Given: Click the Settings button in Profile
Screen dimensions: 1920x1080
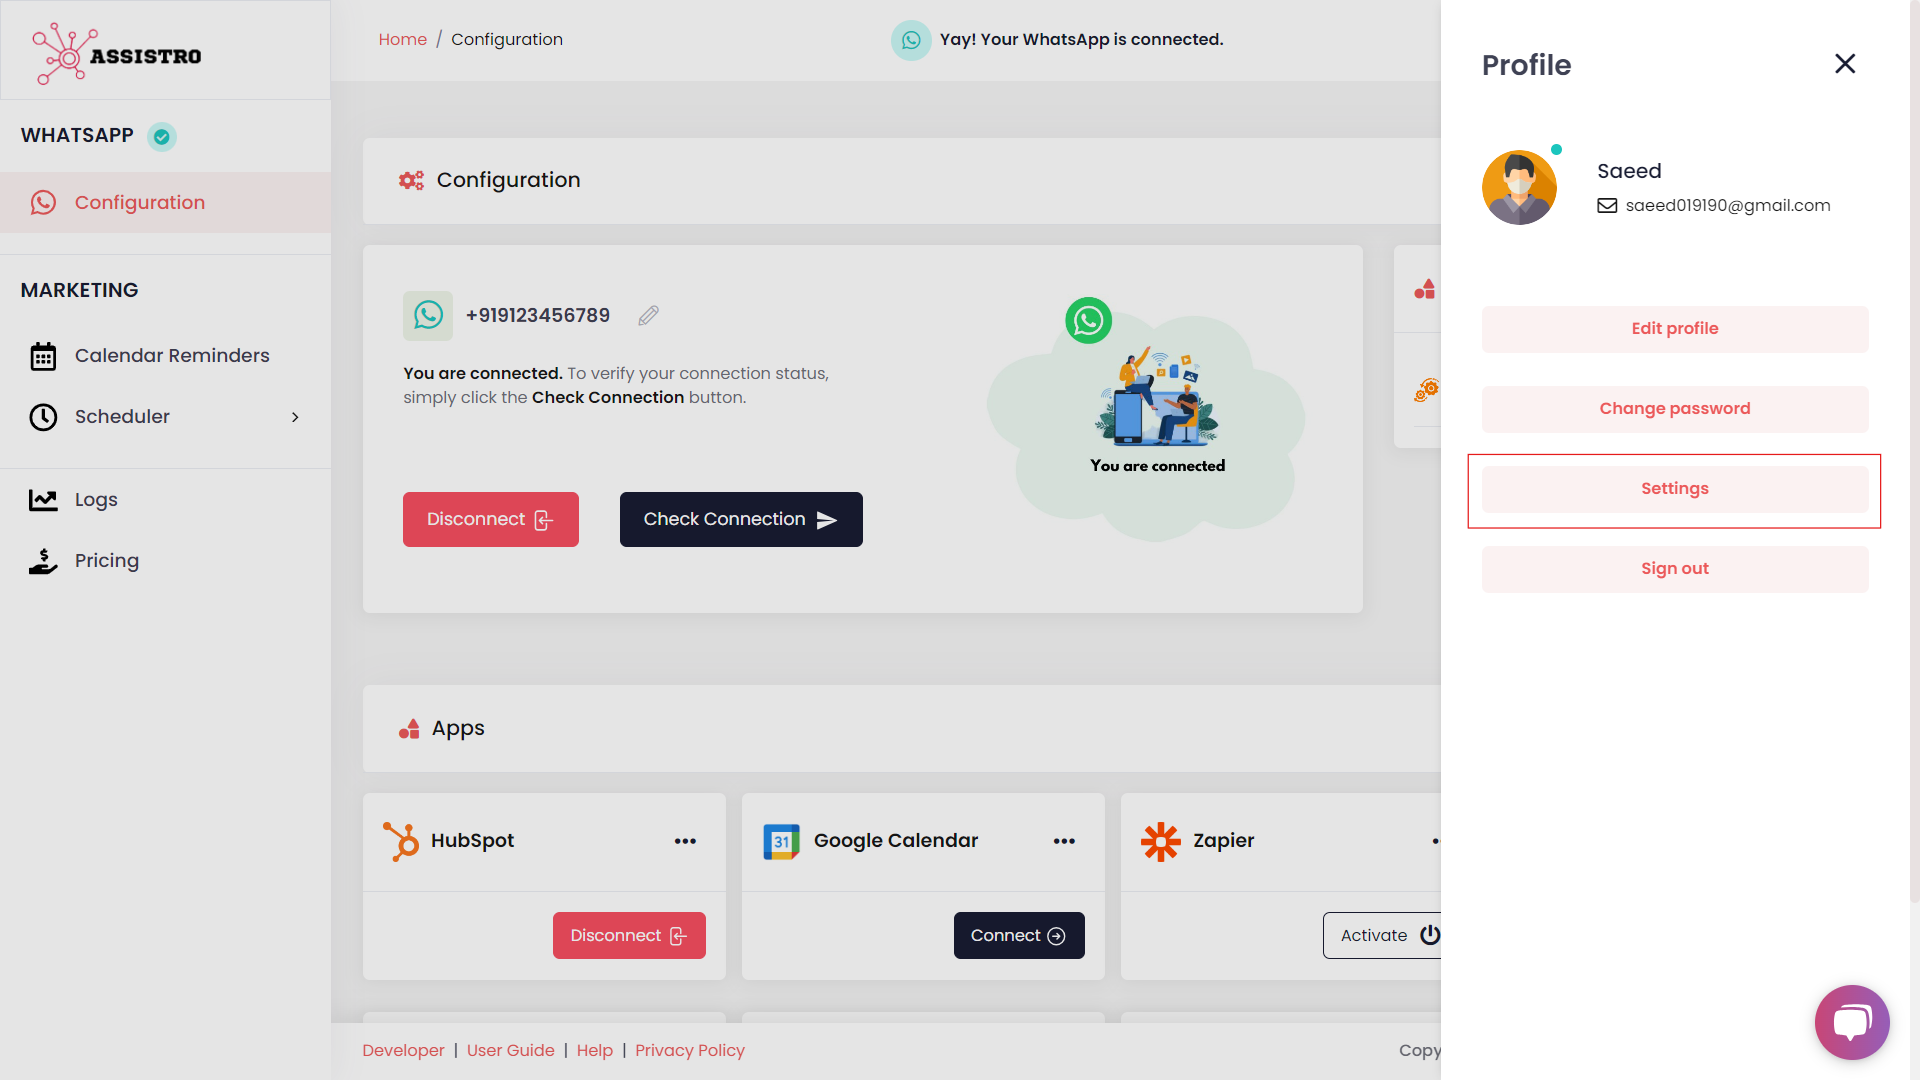Looking at the screenshot, I should [1674, 489].
